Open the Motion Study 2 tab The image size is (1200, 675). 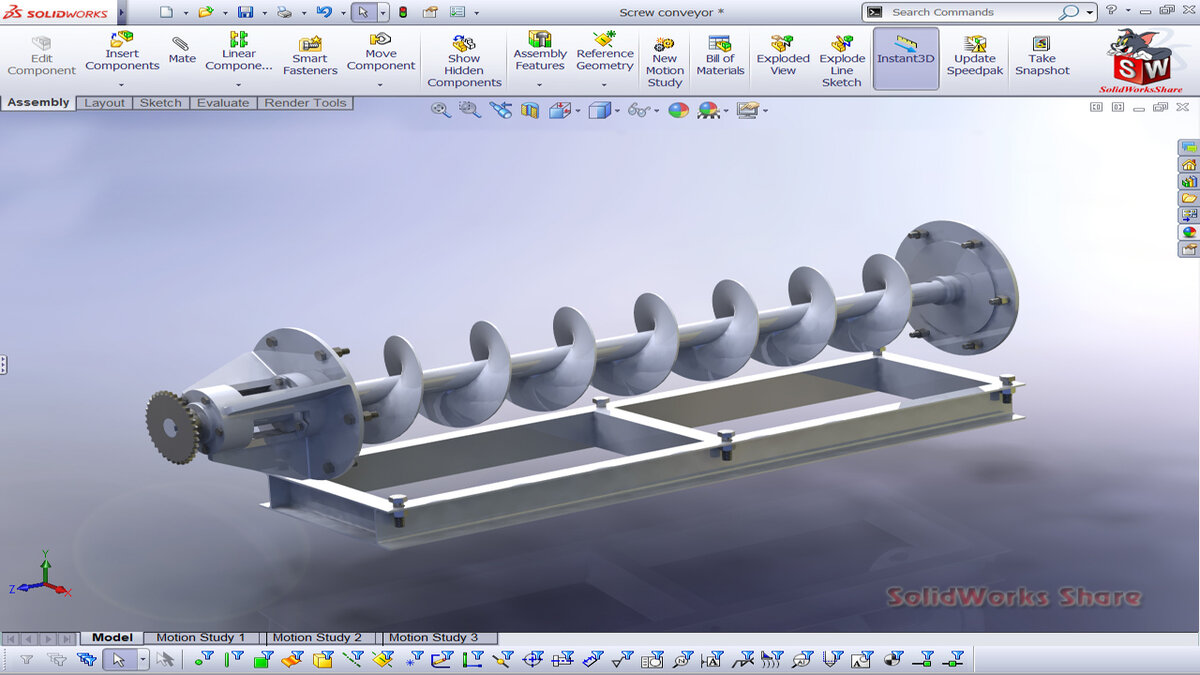[317, 637]
